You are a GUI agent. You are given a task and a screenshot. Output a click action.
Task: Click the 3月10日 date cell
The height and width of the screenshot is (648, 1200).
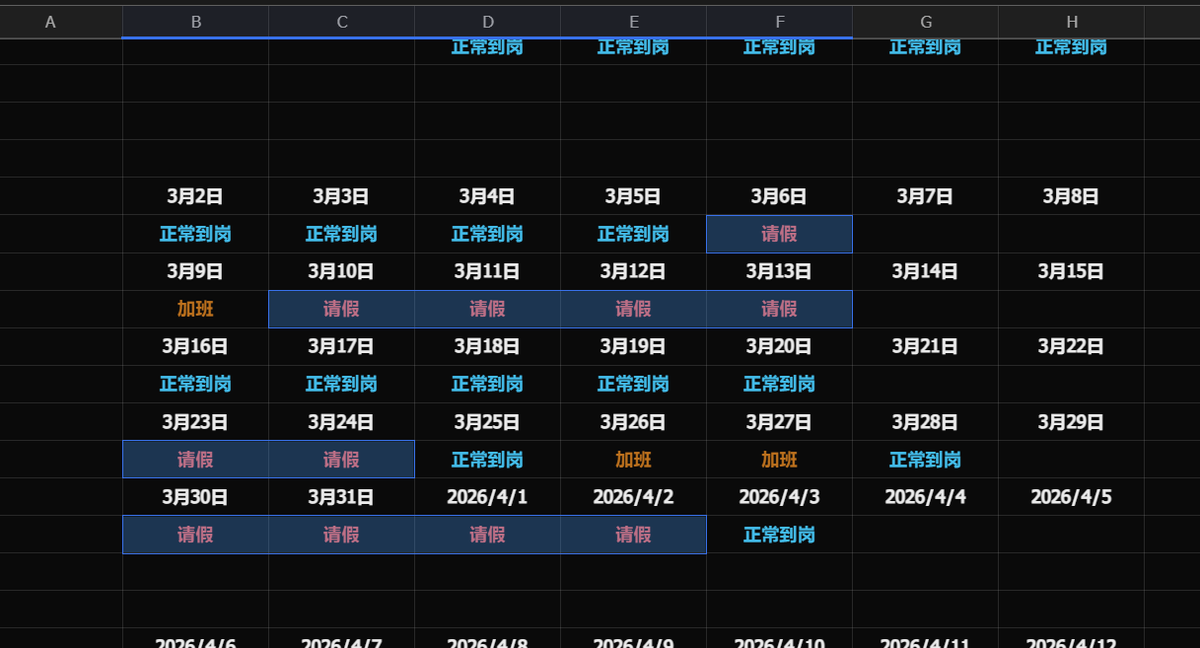[342, 271]
